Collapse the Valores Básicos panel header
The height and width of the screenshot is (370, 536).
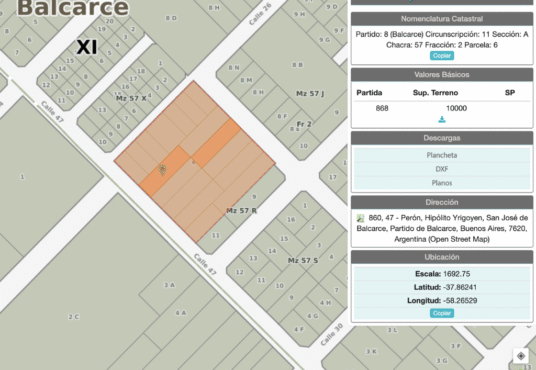click(x=442, y=75)
